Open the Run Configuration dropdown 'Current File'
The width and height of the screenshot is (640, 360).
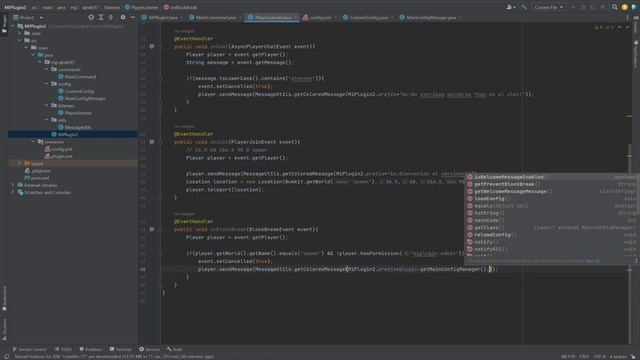(x=549, y=7)
